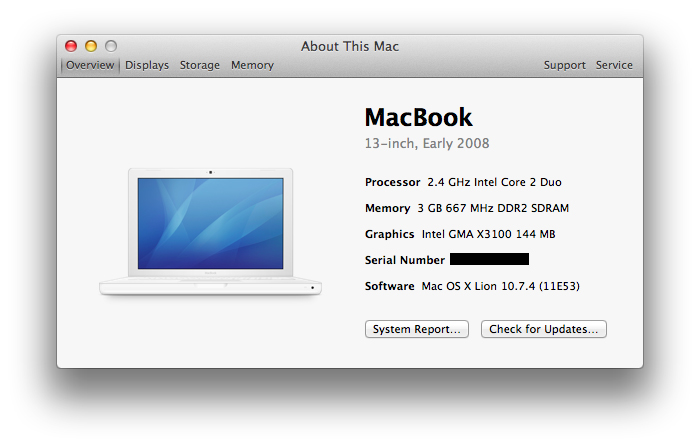Open the Storage tab
This screenshot has height=447, width=700.
tap(200, 65)
